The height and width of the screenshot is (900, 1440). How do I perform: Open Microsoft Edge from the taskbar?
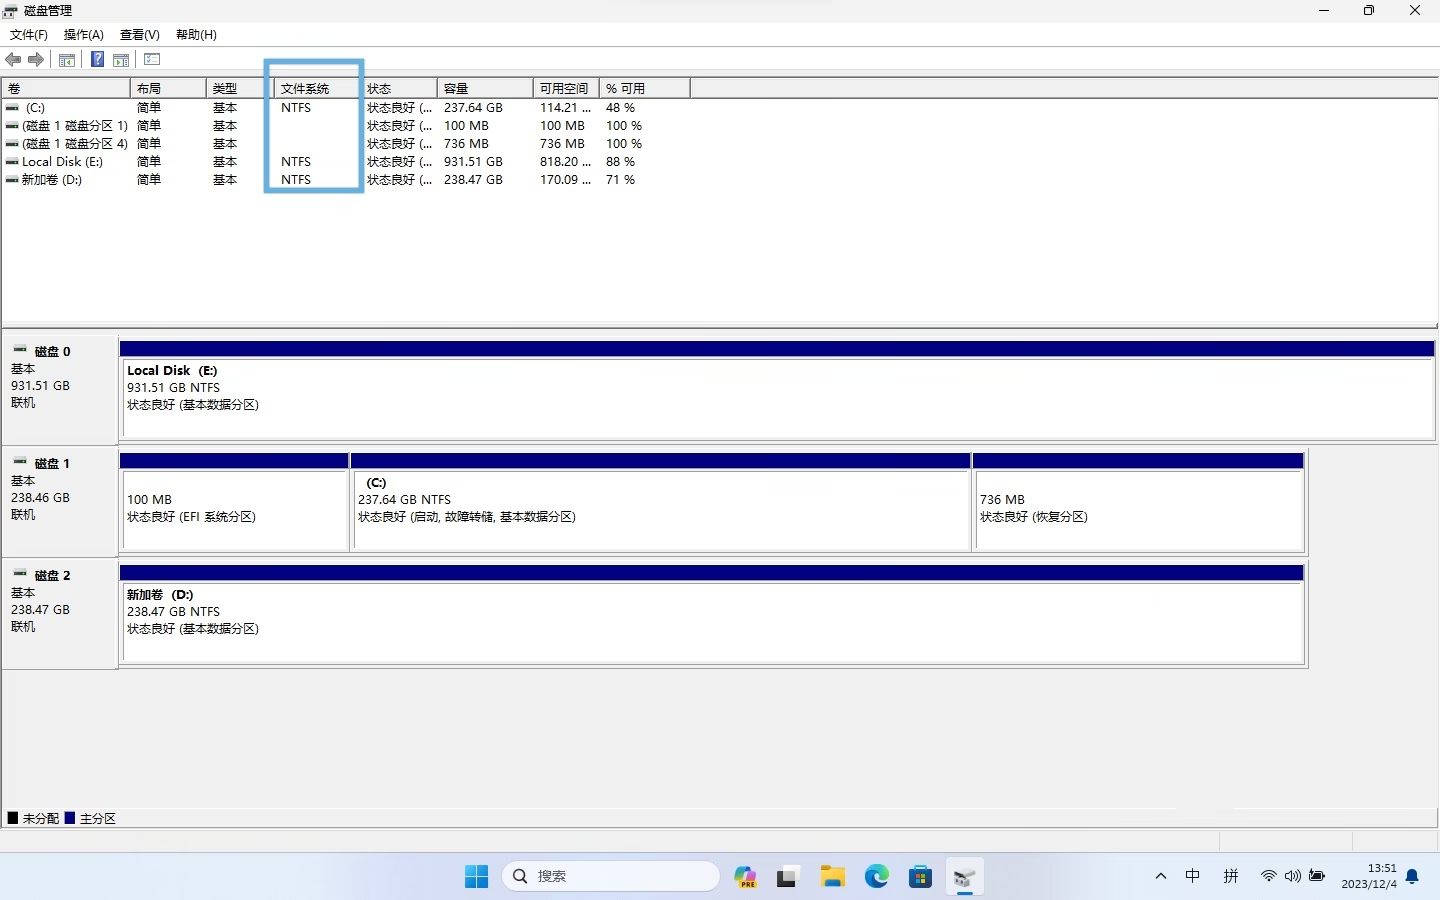(877, 877)
